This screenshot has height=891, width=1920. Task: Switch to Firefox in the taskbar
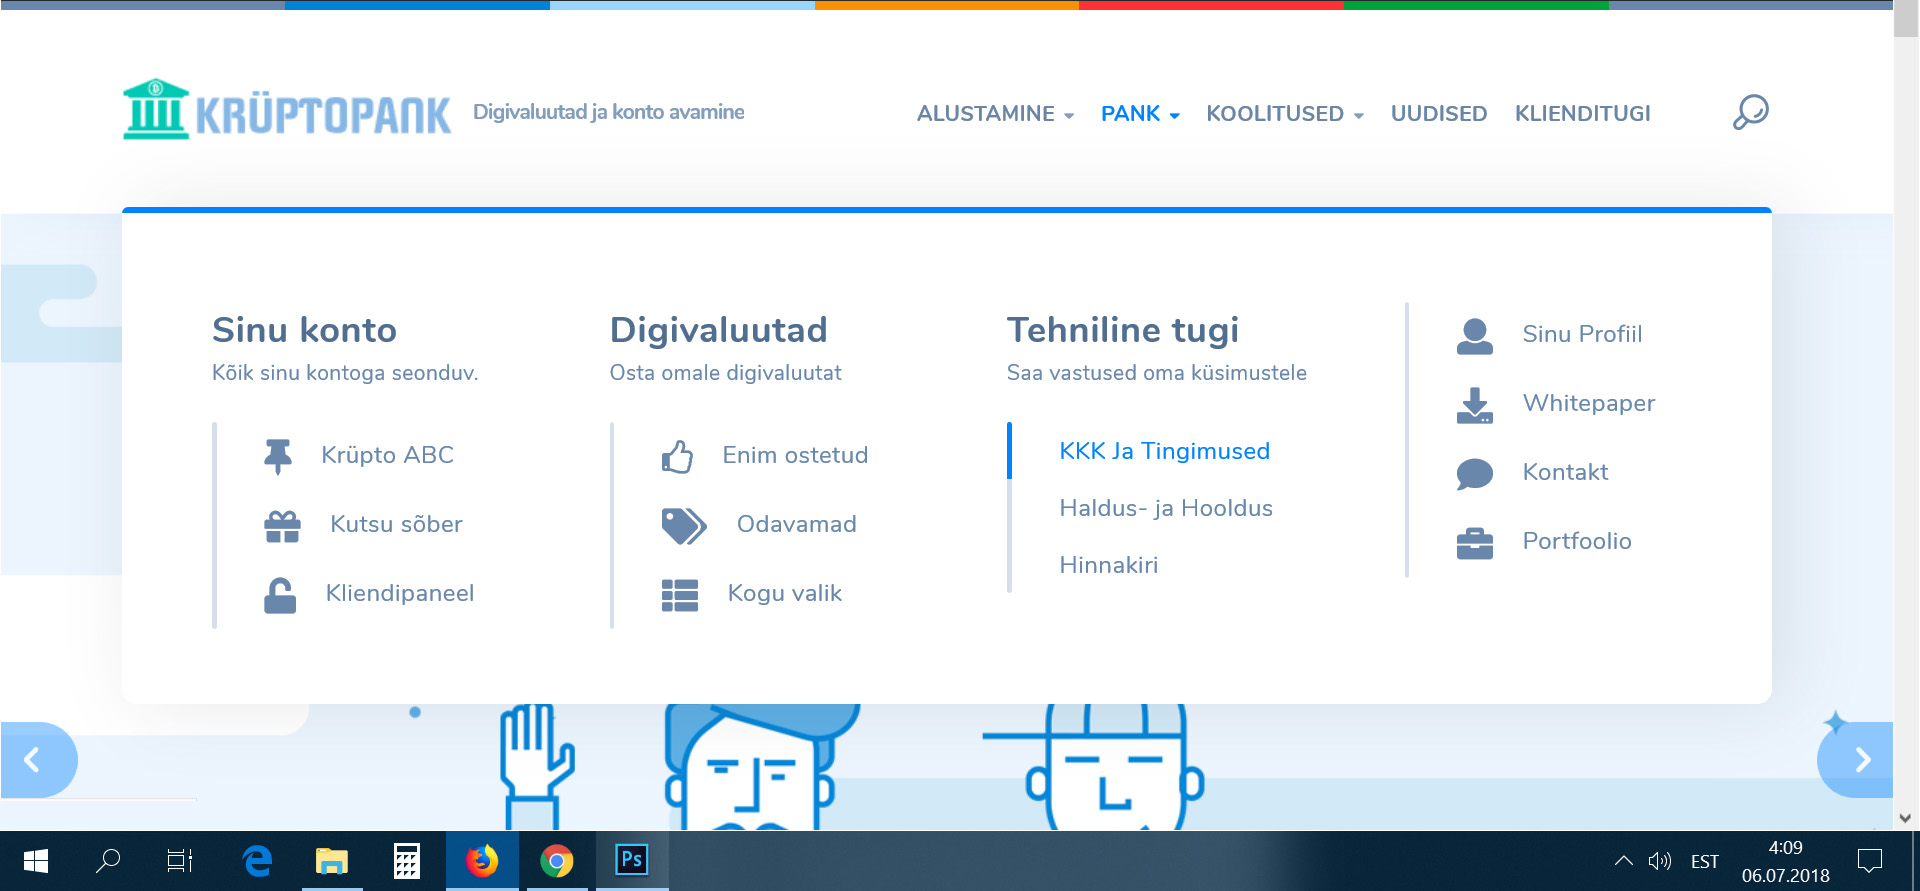[482, 861]
